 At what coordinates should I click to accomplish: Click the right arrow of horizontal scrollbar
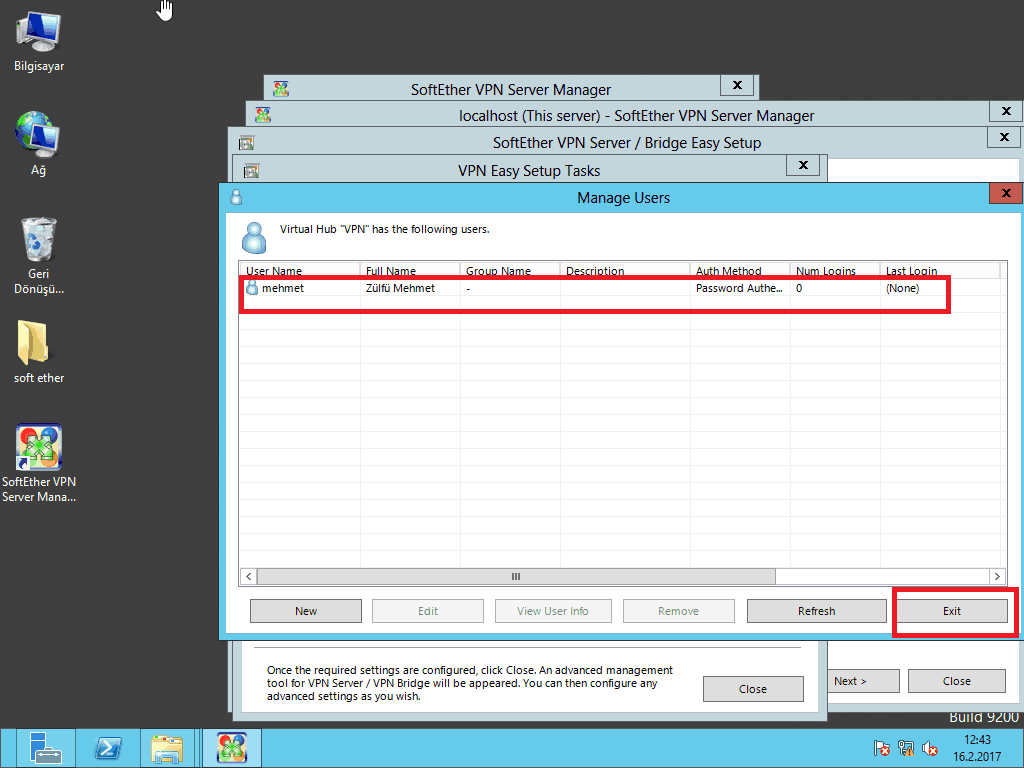(997, 577)
